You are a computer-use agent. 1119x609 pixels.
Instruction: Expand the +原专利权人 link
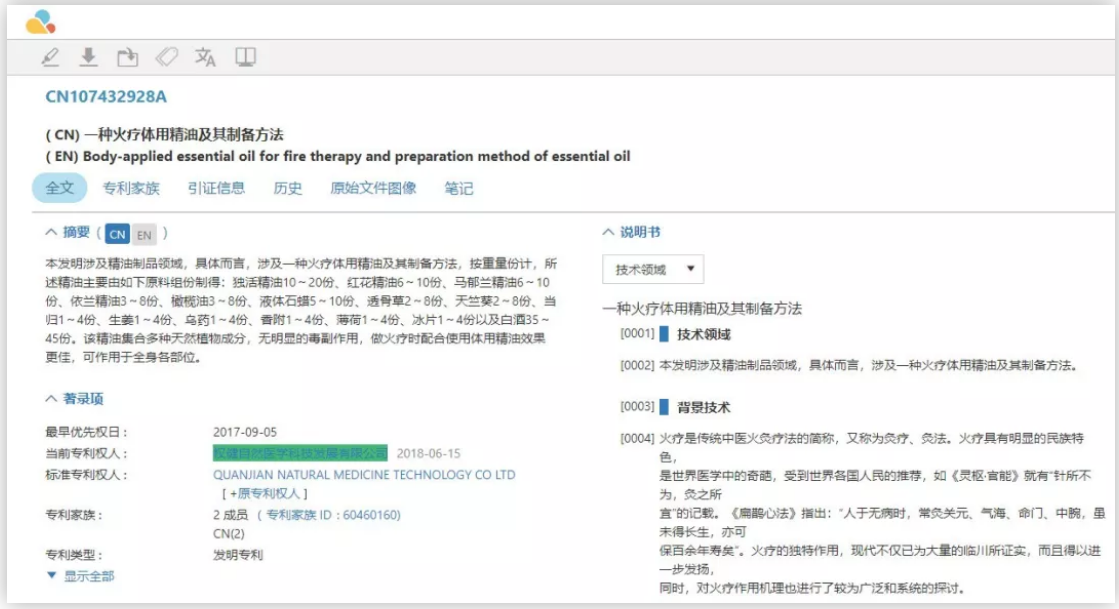coord(264,494)
